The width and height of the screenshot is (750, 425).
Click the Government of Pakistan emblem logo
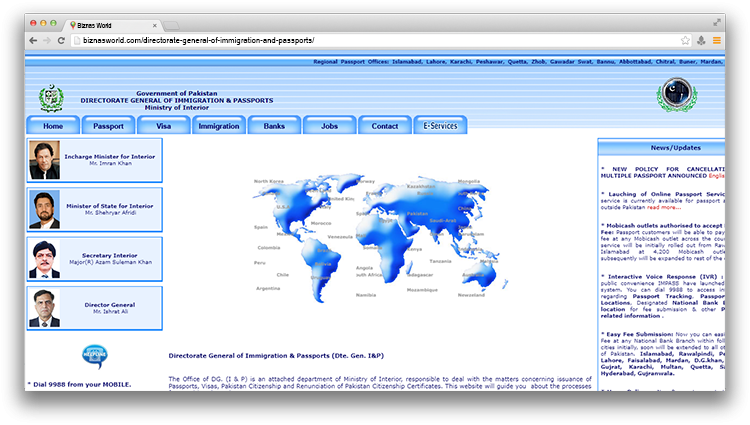51,98
